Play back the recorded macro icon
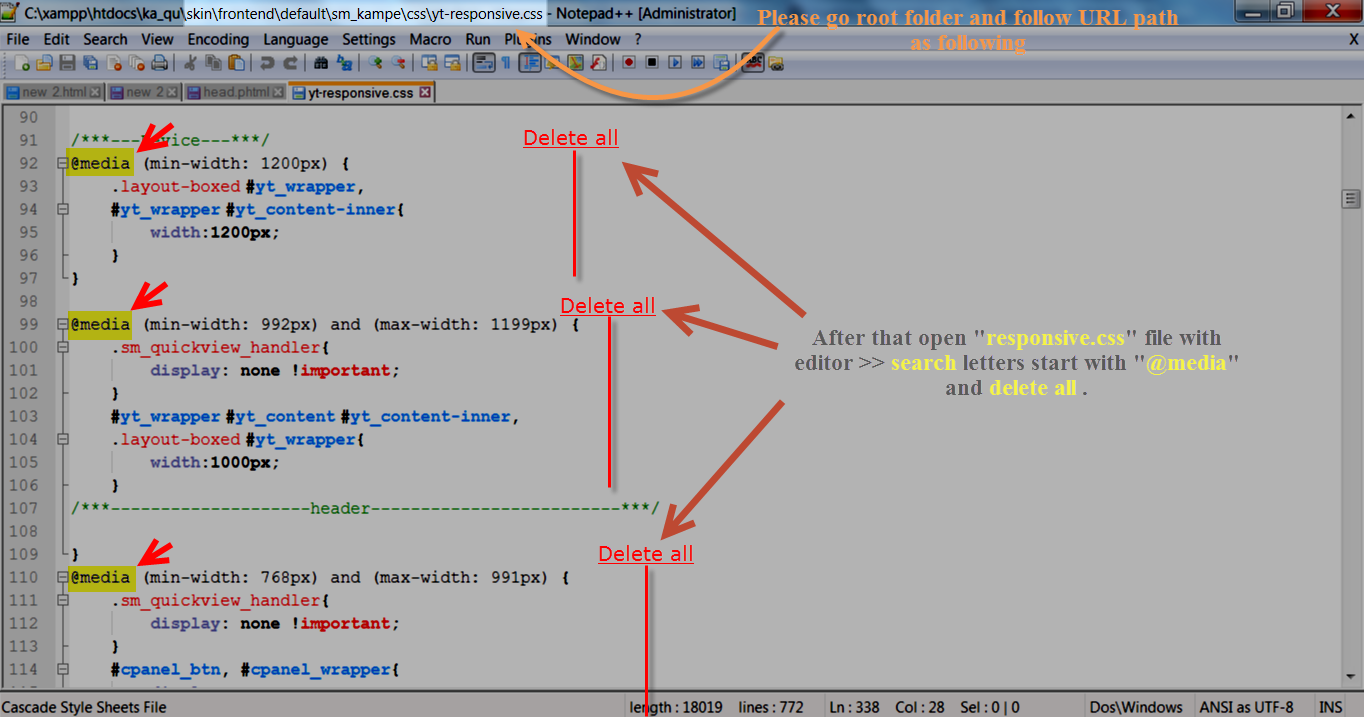The image size is (1364, 717). click(x=675, y=62)
